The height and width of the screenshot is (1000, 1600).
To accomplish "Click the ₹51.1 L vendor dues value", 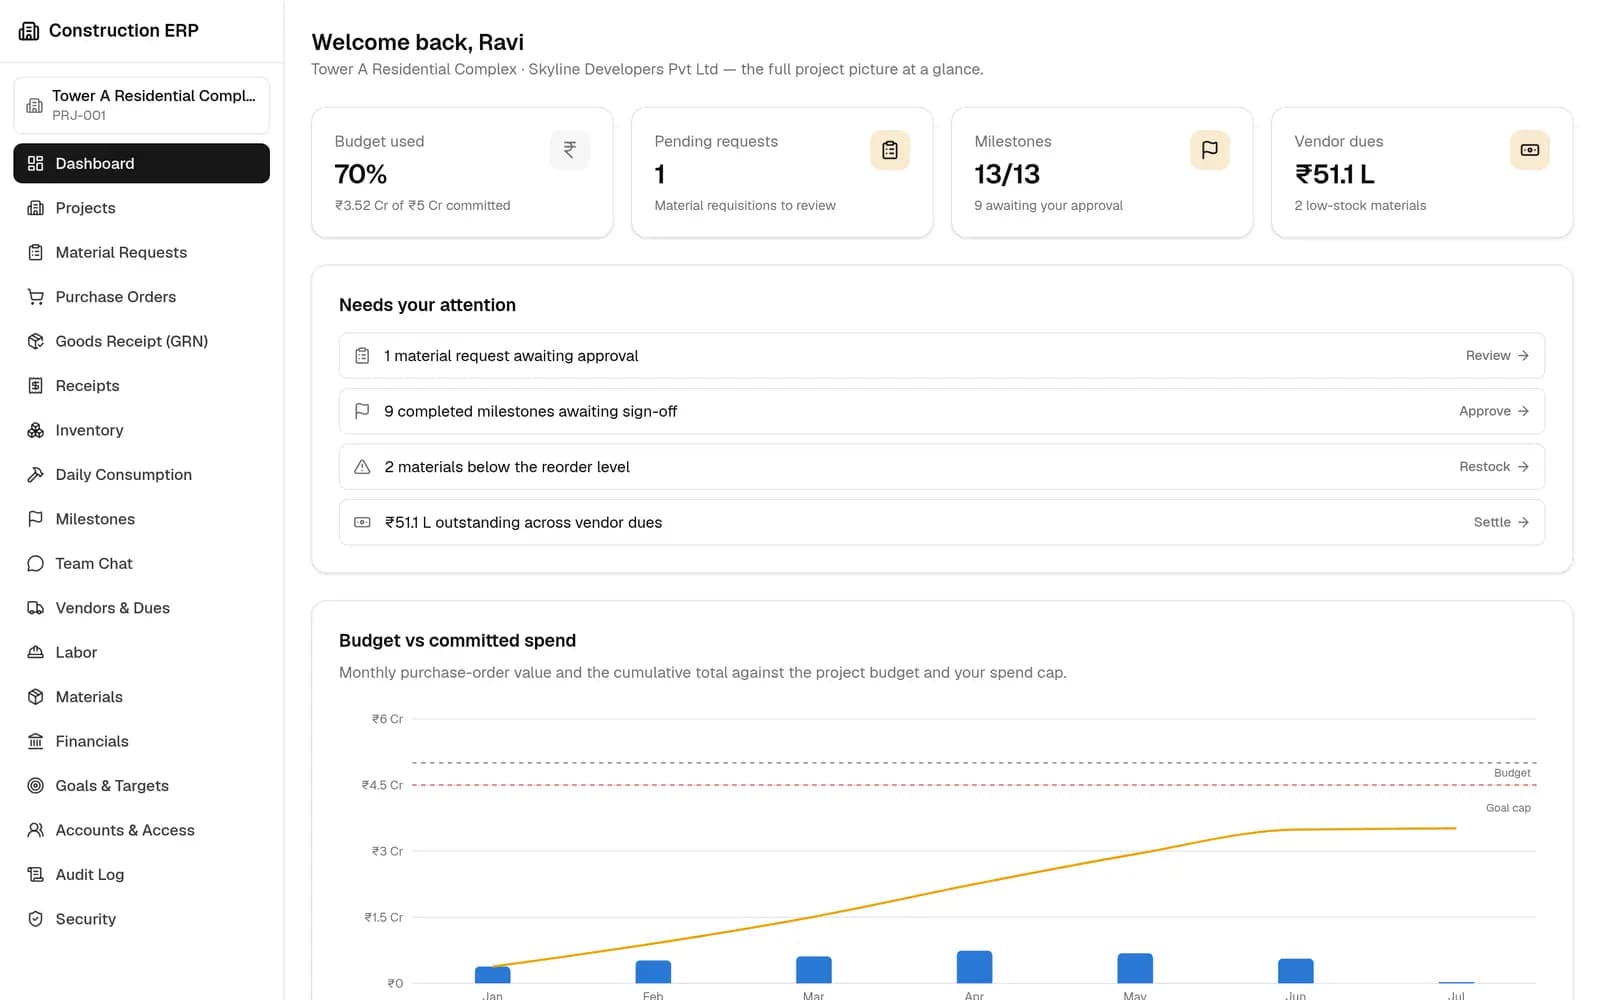I will [x=1335, y=175].
